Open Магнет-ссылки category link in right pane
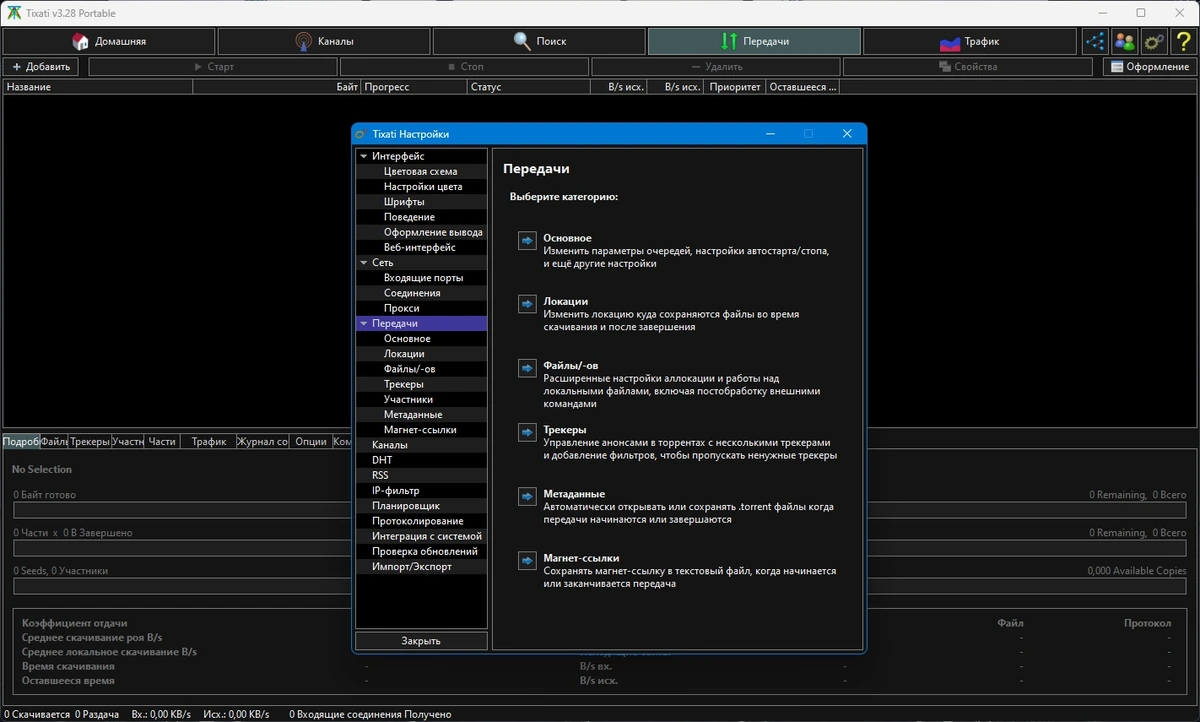Screen dimensions: 1200x722 (581, 558)
